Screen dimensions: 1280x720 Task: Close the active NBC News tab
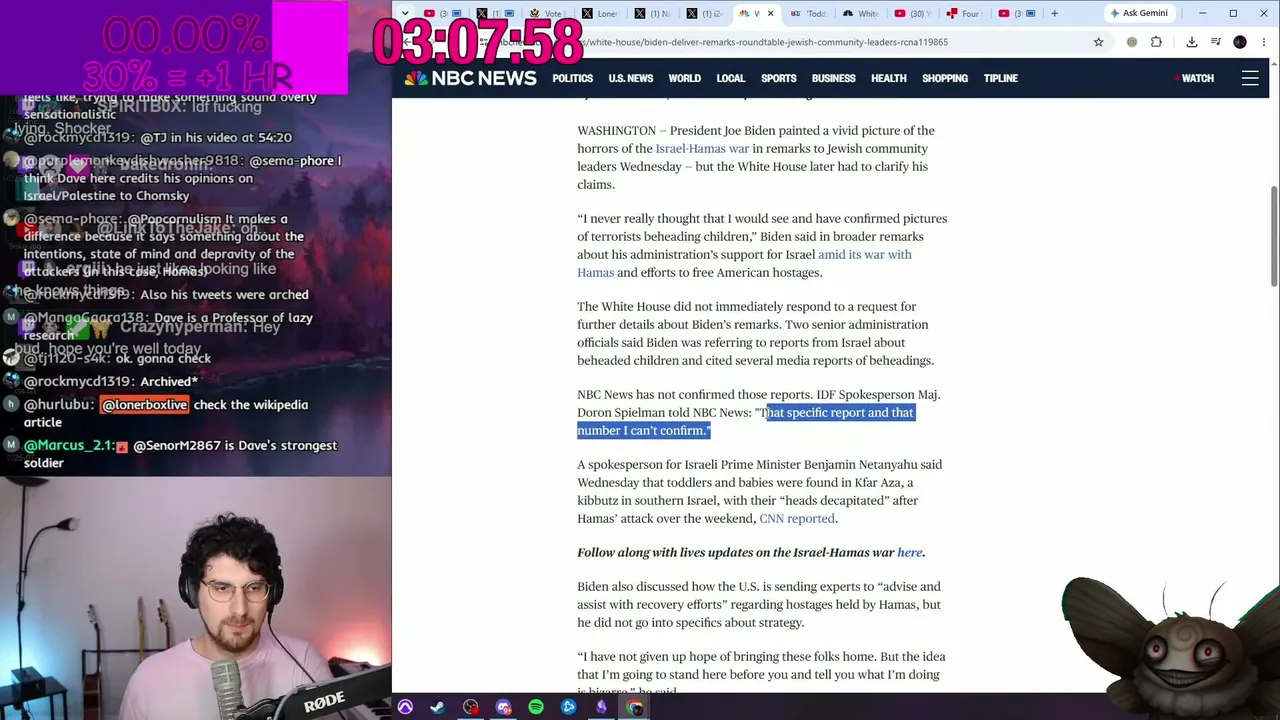tap(770, 13)
